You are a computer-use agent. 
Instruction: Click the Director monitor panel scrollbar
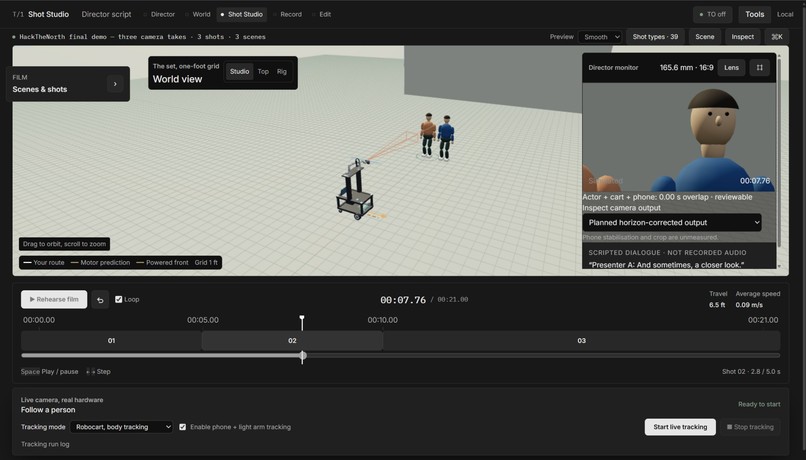780,154
